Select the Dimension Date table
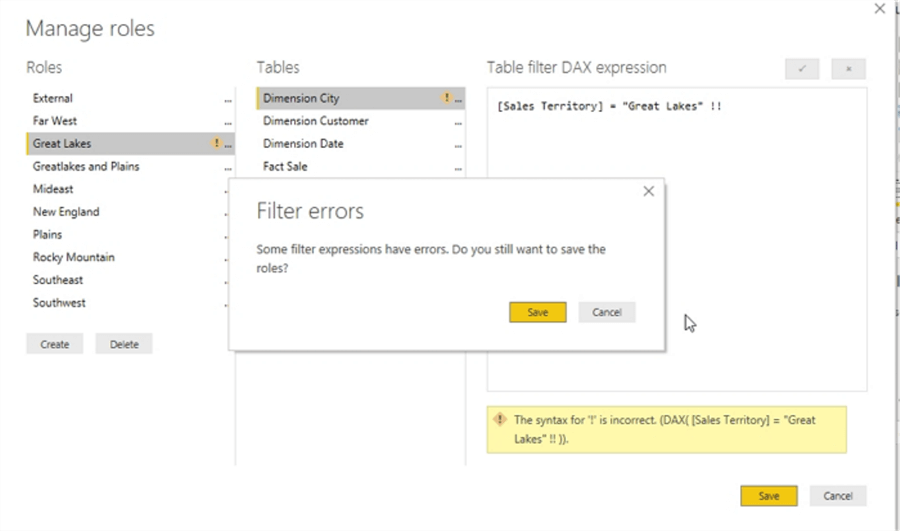900x531 pixels. [303, 144]
